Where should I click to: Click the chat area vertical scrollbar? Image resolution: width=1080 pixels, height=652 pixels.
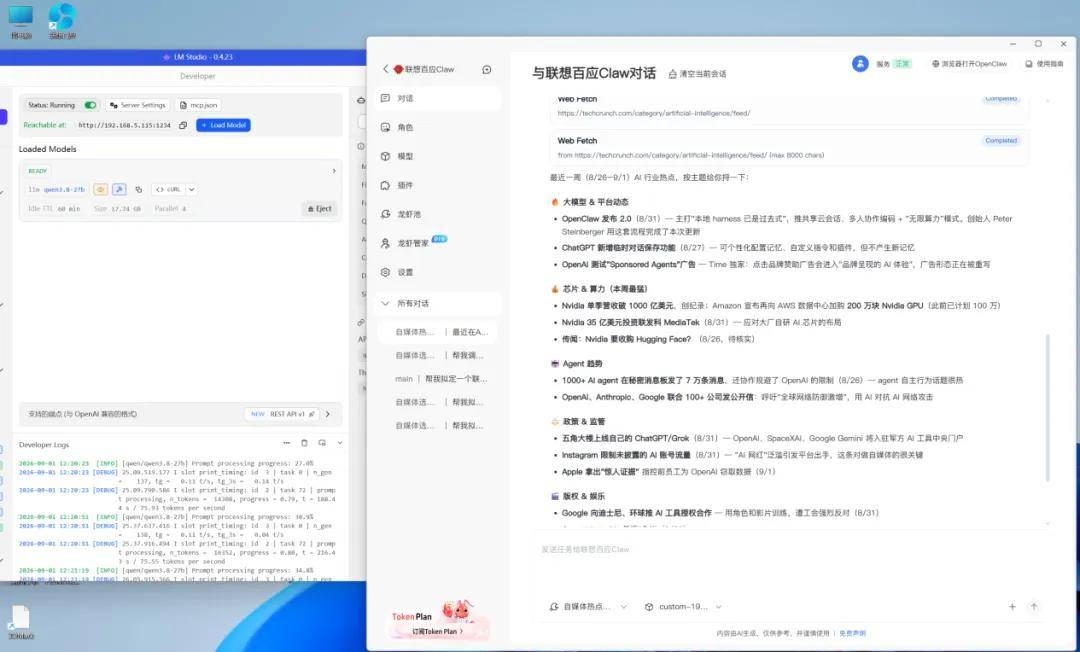pyautogui.click(x=1048, y=407)
